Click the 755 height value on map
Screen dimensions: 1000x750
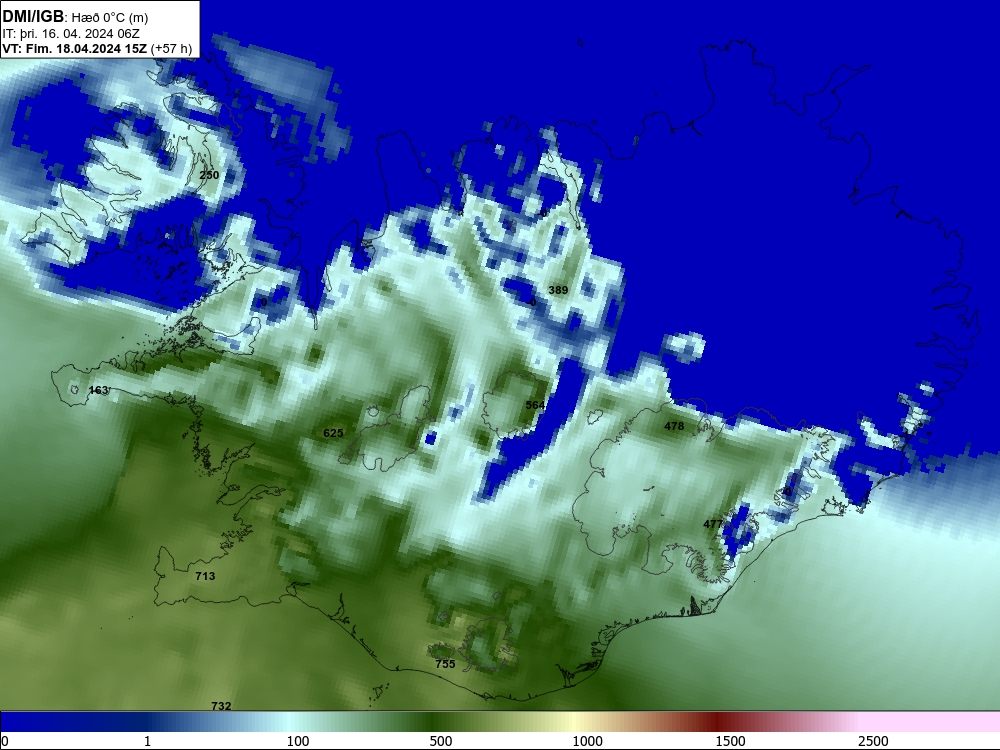445,664
